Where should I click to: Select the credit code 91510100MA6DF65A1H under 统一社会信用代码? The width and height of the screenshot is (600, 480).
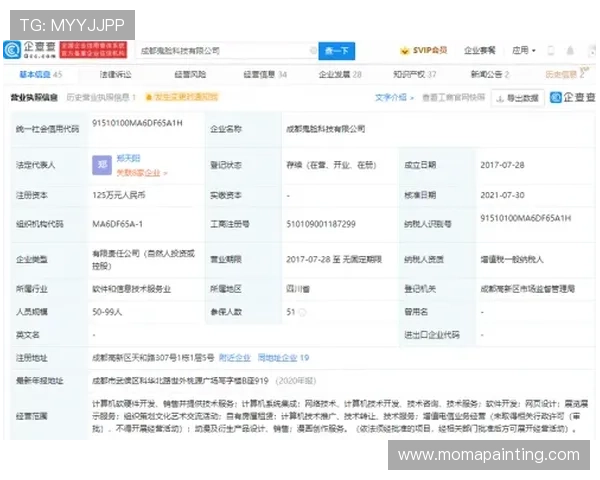point(137,123)
